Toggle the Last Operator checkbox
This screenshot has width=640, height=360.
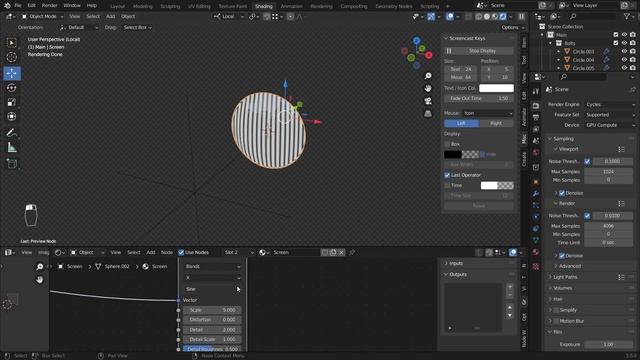pyautogui.click(x=447, y=175)
